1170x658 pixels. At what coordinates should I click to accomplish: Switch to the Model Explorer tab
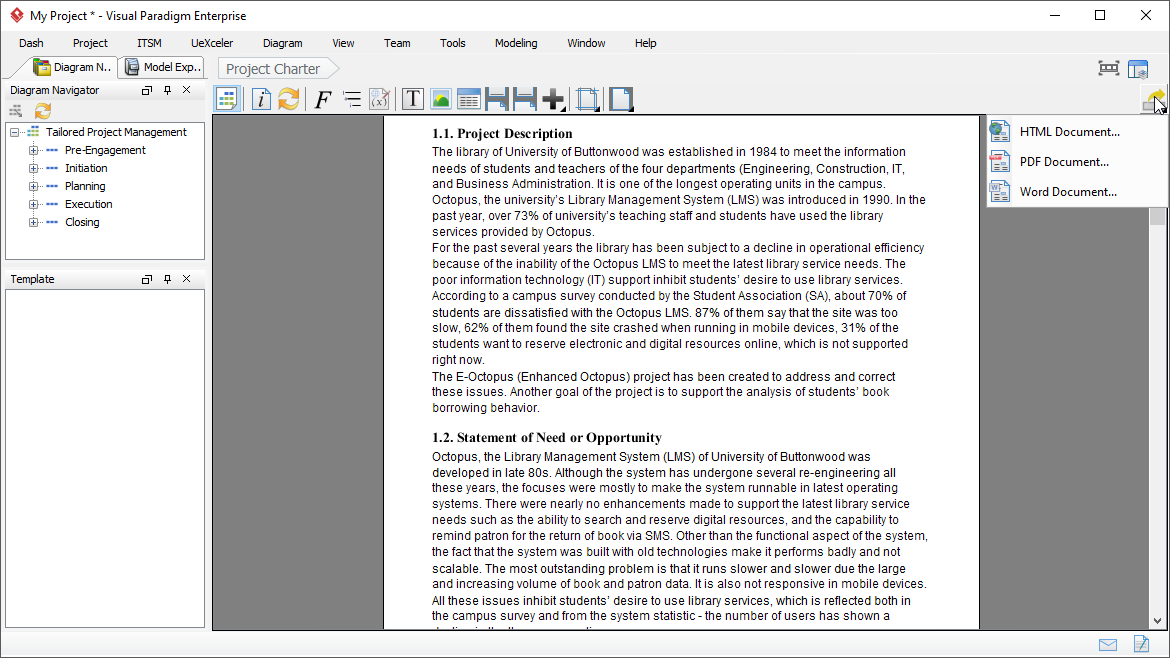tap(163, 67)
